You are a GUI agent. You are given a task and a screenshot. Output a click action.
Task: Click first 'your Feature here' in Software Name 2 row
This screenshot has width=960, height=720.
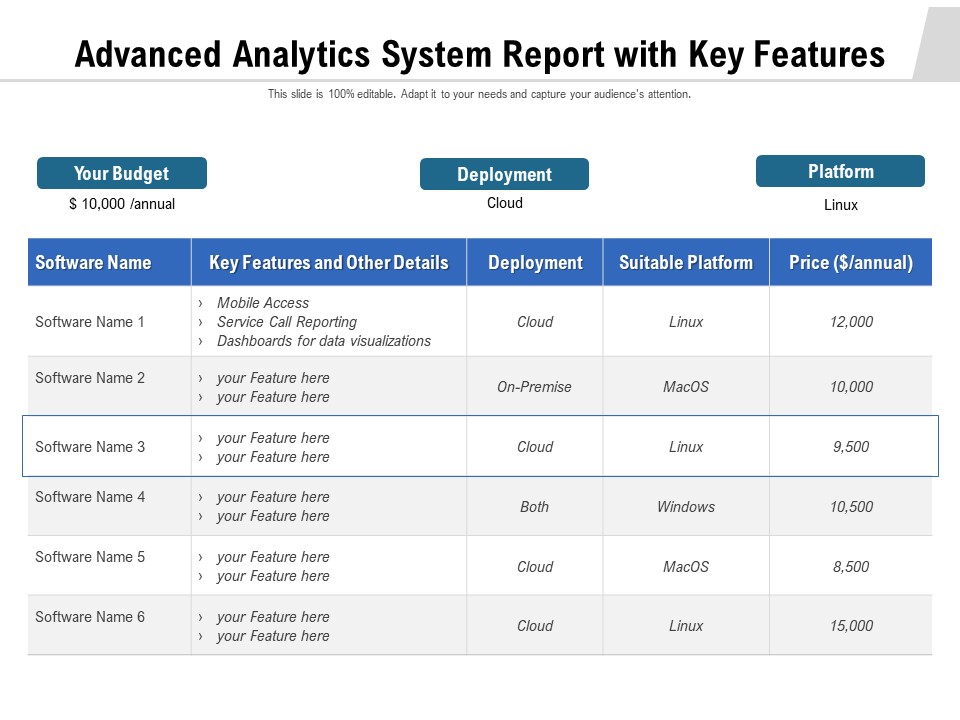coord(273,378)
